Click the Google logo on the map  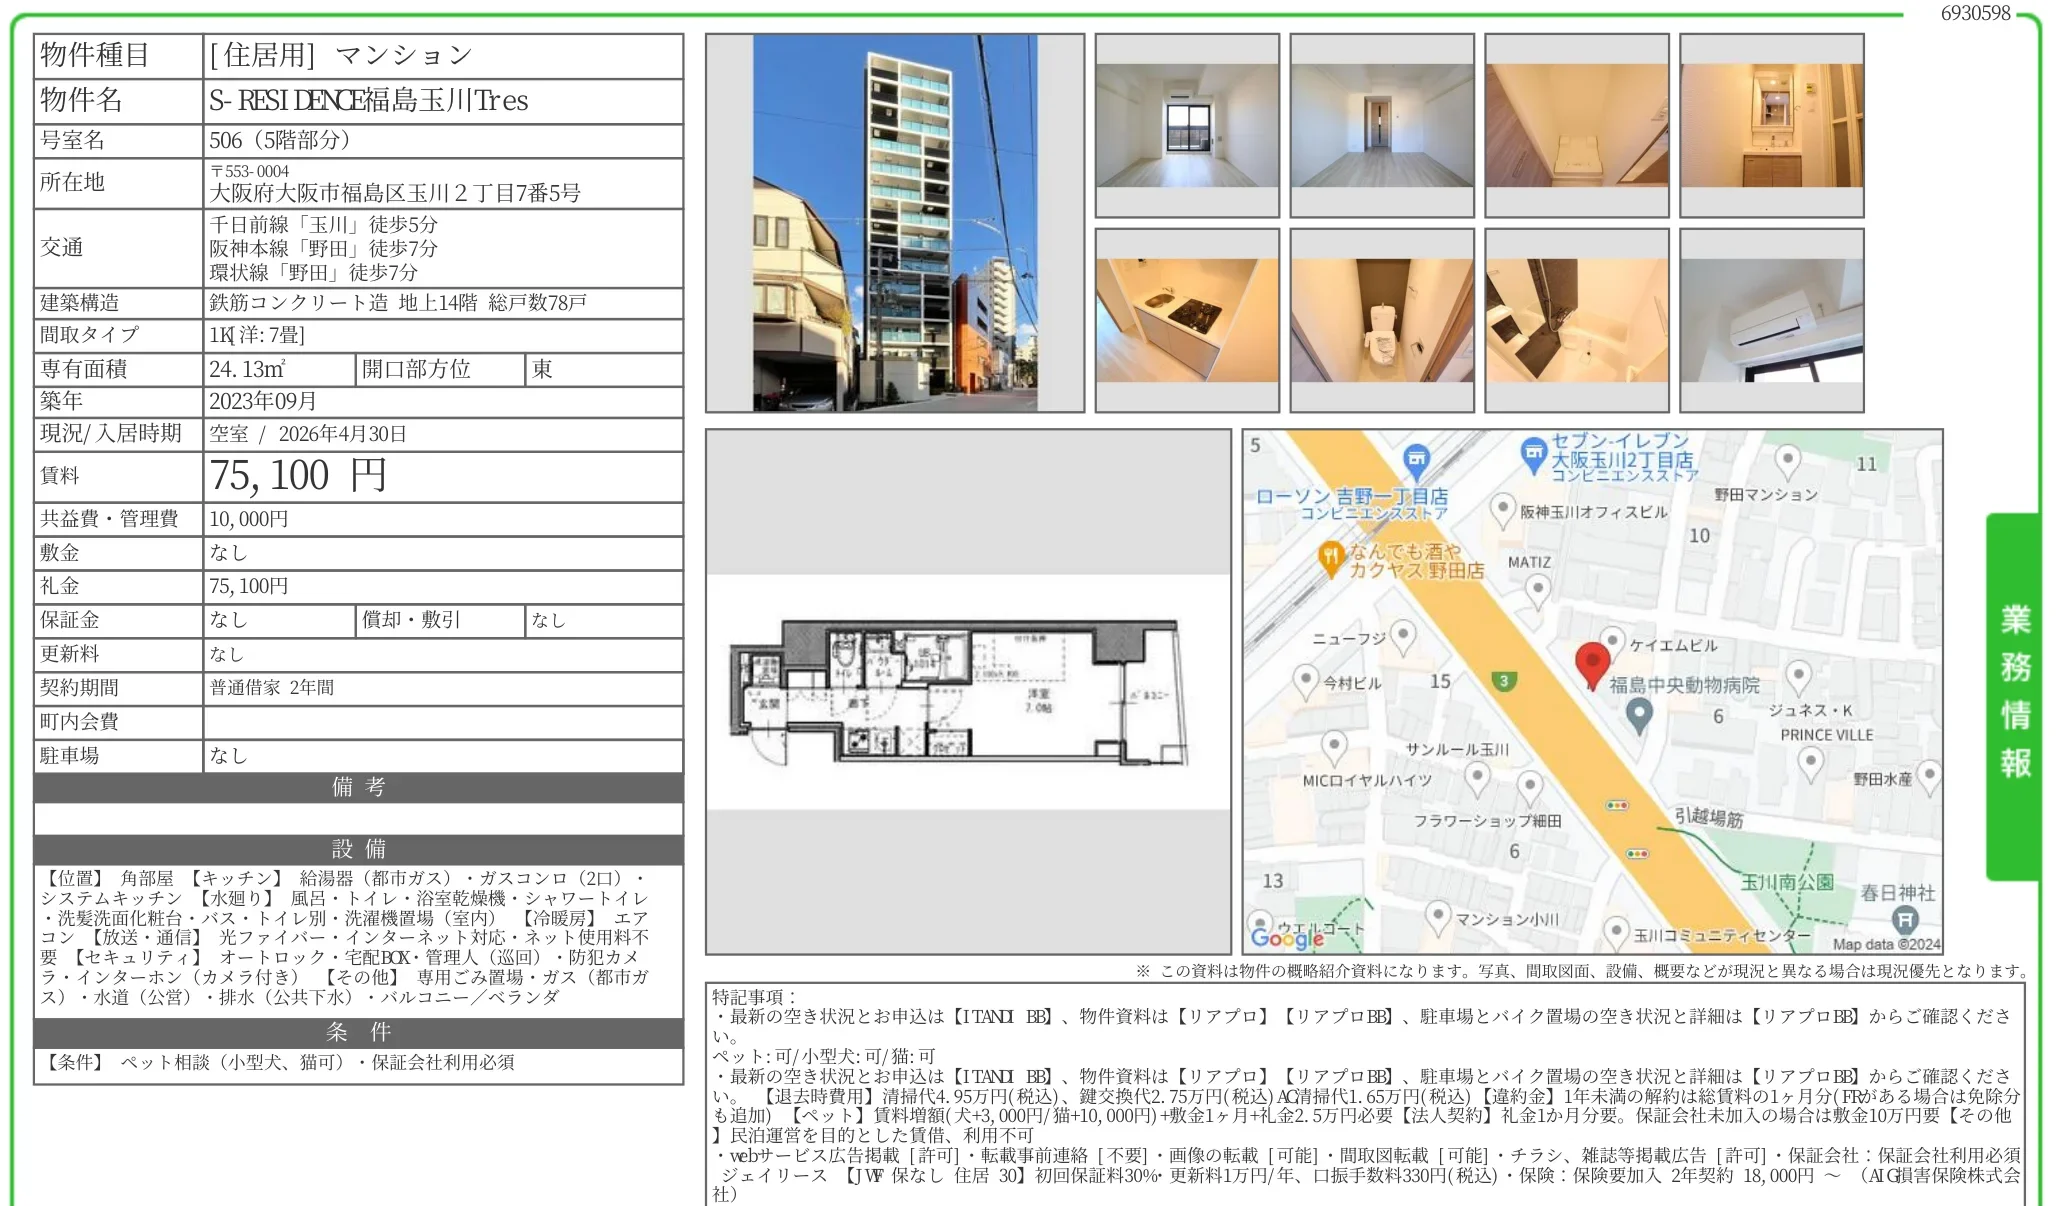(1286, 938)
